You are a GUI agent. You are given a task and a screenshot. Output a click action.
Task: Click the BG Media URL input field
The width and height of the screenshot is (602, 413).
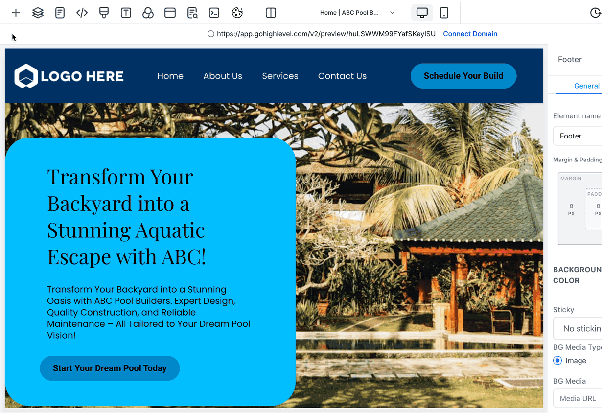click(x=578, y=398)
